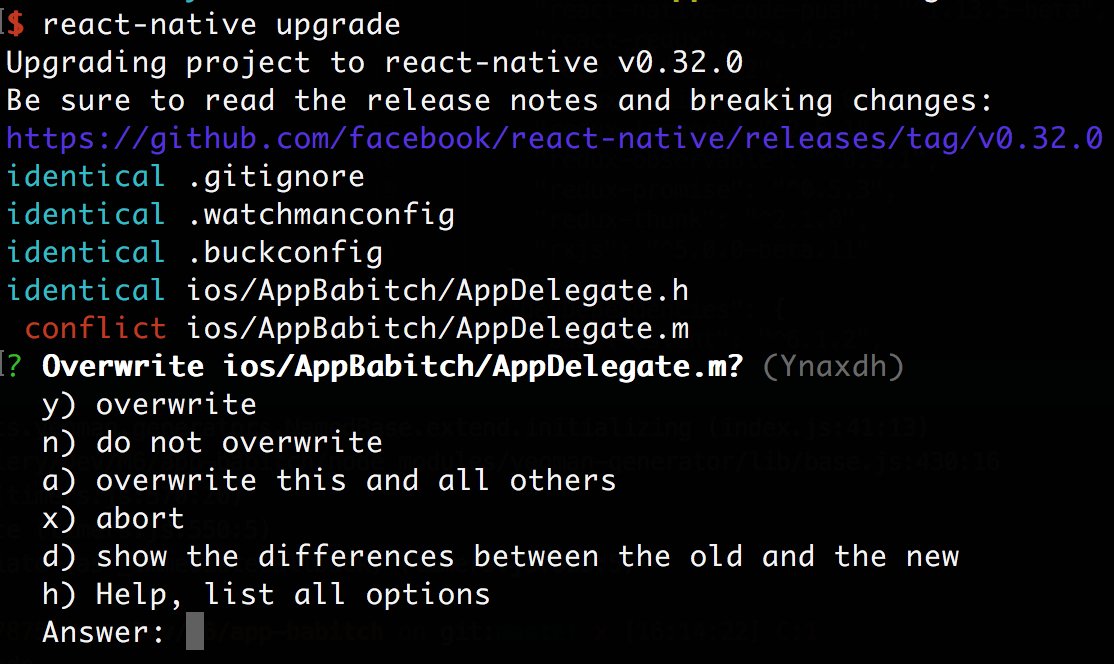The width and height of the screenshot is (1114, 664).
Task: Click the .gitignore file name
Action: [276, 177]
